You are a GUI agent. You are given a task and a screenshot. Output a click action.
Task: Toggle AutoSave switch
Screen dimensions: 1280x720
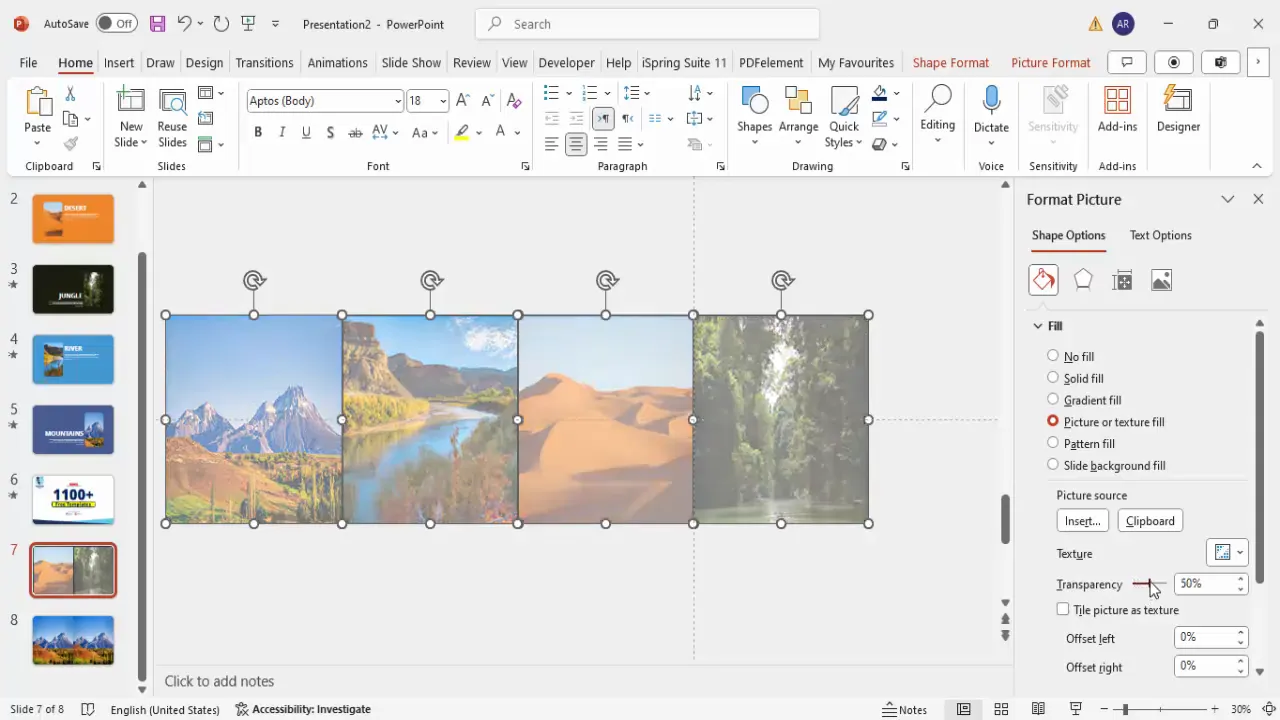[118, 23]
